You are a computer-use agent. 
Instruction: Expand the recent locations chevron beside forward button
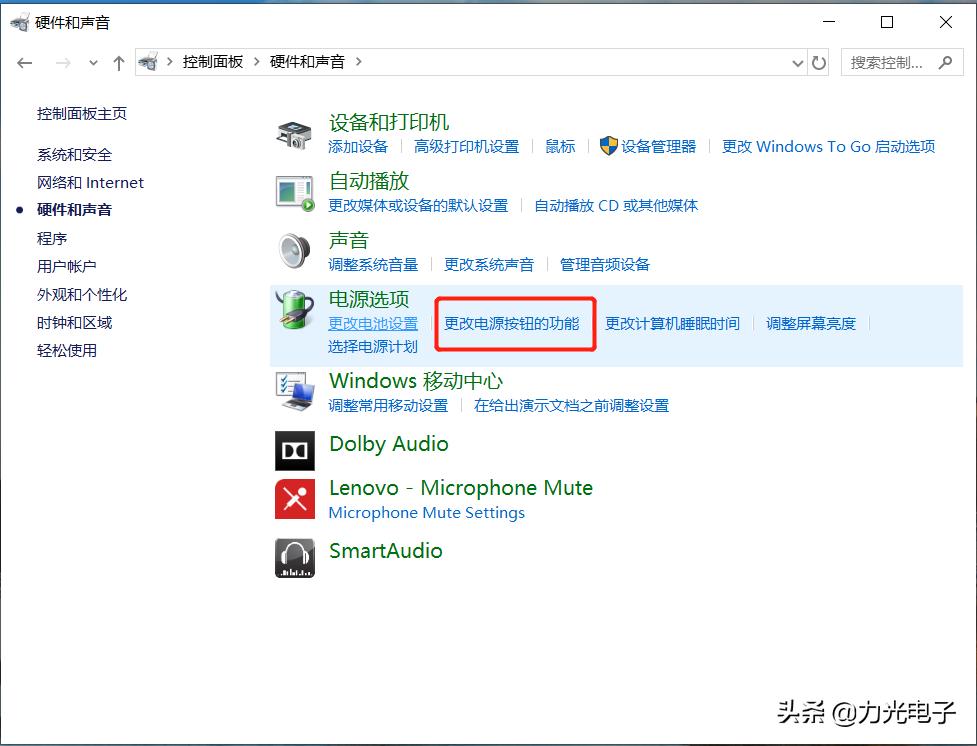pos(93,62)
